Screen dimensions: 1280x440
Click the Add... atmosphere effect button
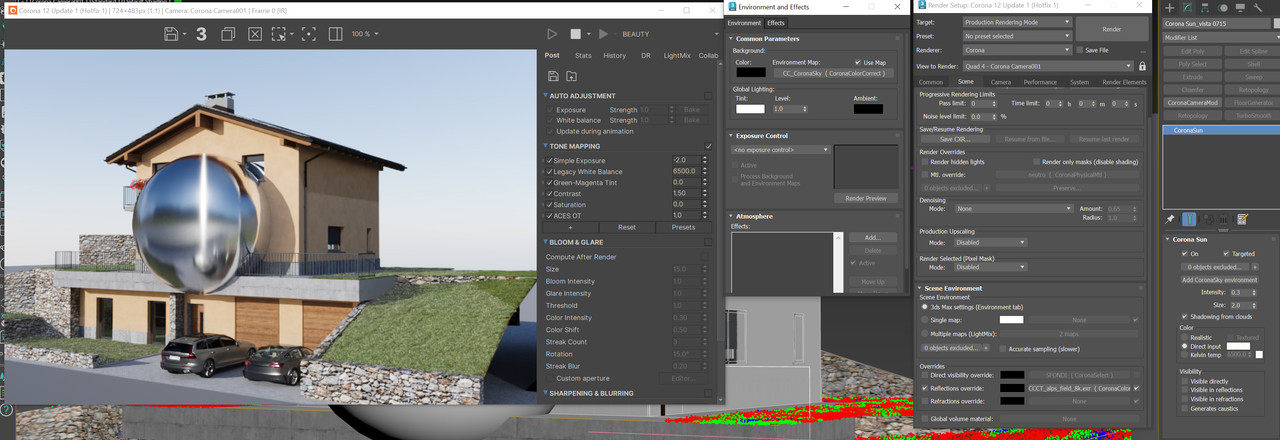pos(873,237)
